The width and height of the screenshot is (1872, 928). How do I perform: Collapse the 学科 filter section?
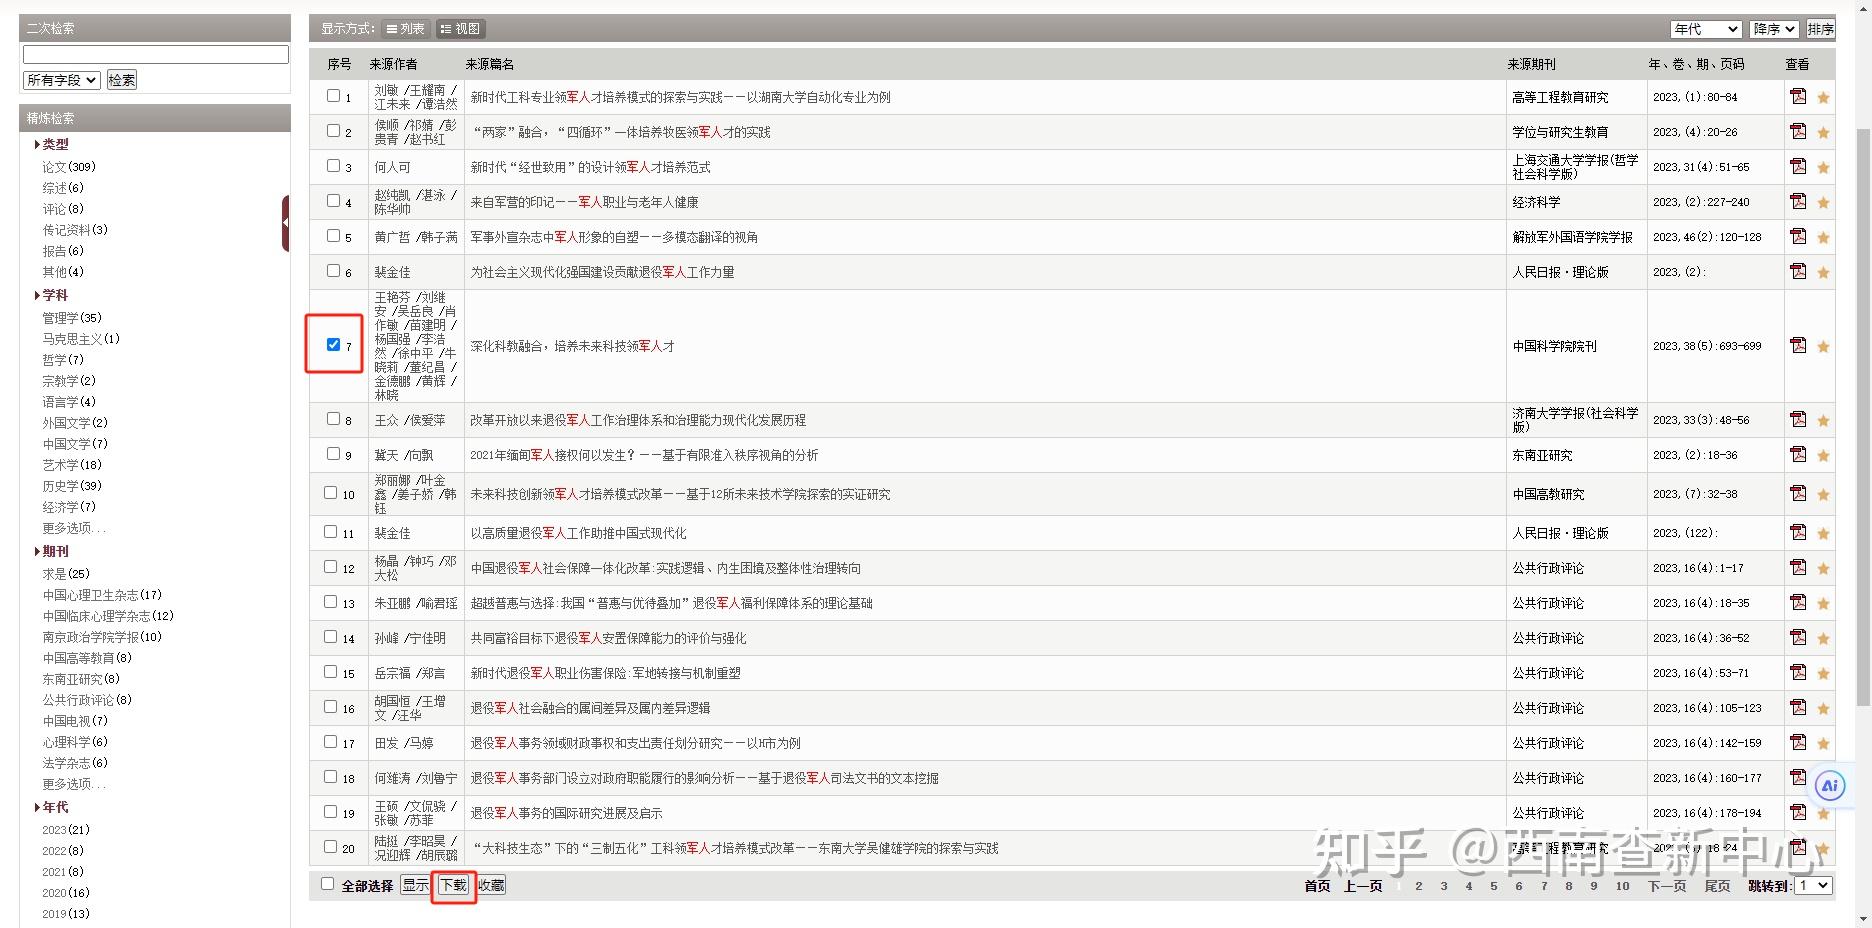(54, 295)
